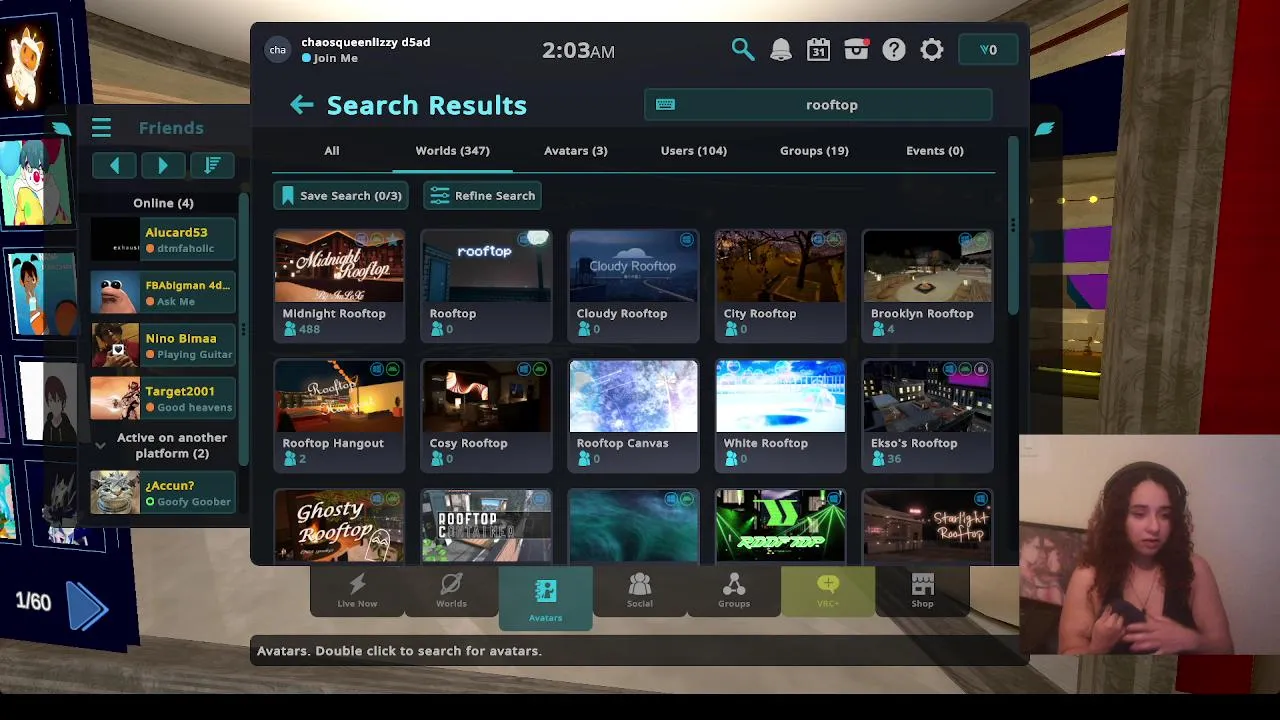Open the Cosy Rooftop world
The image size is (1280, 720).
tap(486, 416)
